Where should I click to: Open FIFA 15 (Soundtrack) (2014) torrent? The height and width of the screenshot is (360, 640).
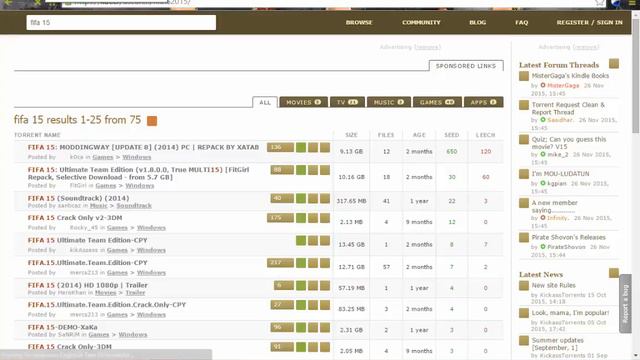[78, 198]
